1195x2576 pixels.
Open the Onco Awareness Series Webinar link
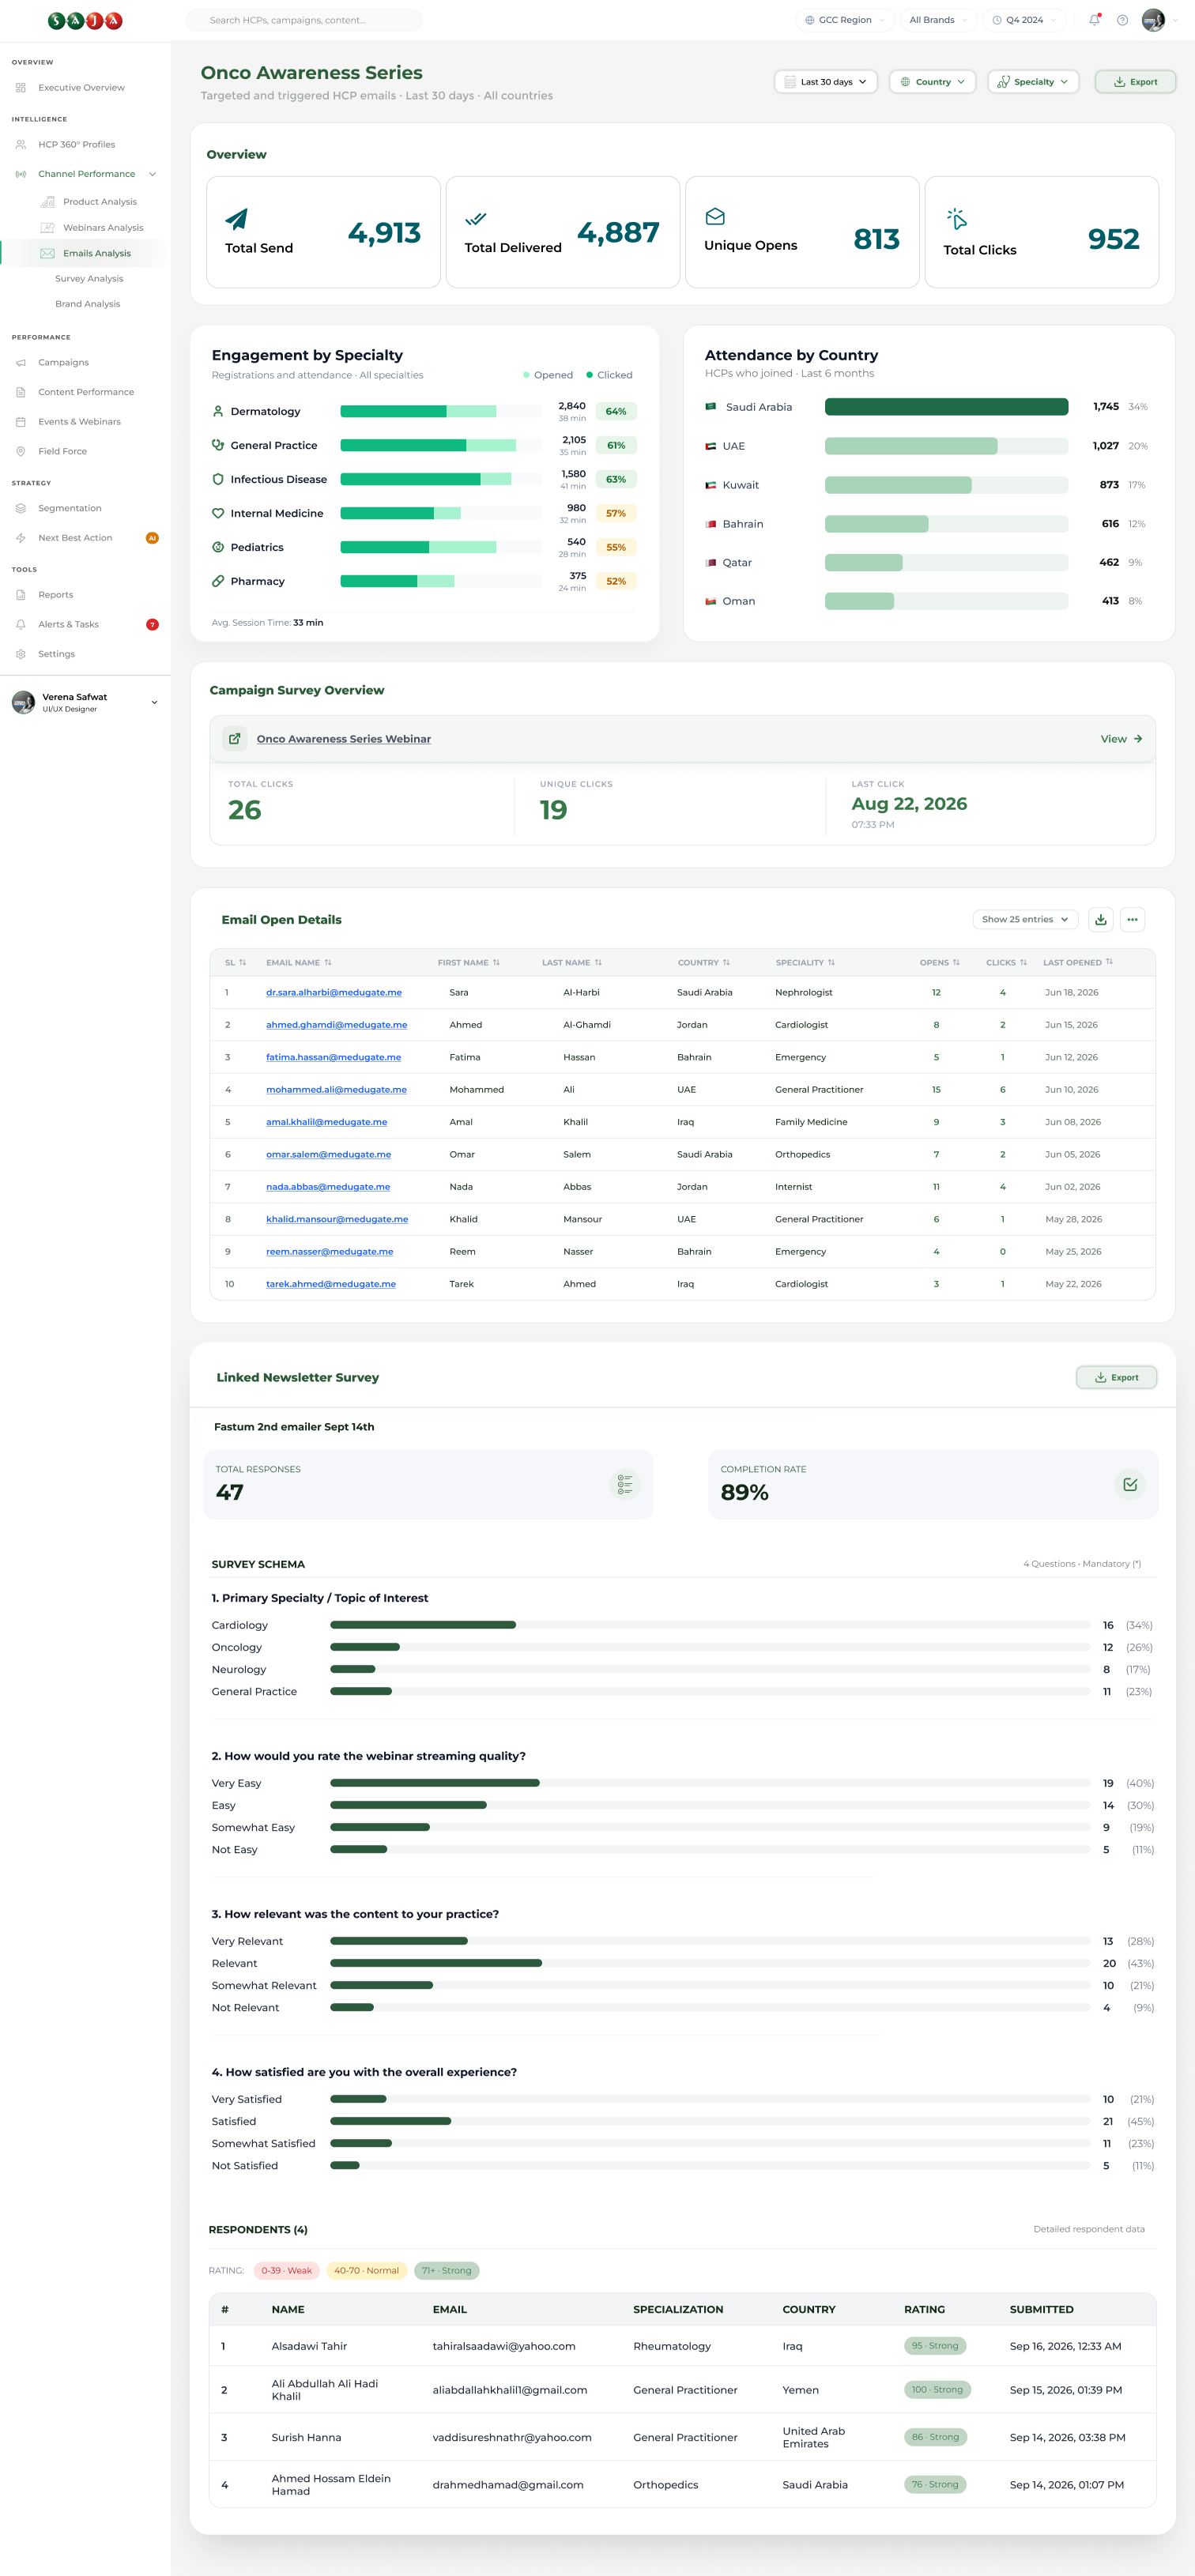(x=344, y=739)
